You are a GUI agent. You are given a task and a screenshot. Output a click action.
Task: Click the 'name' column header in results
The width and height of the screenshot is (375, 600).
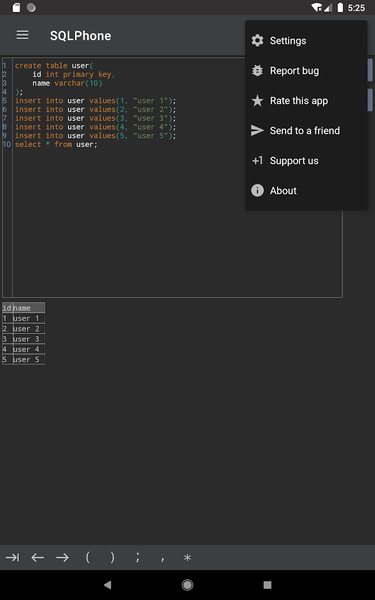coord(29,308)
